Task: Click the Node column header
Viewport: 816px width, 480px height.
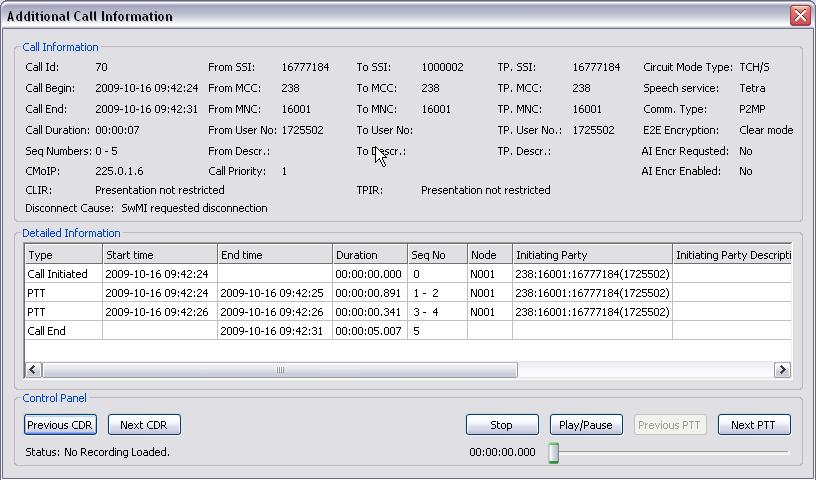Action: (490, 255)
